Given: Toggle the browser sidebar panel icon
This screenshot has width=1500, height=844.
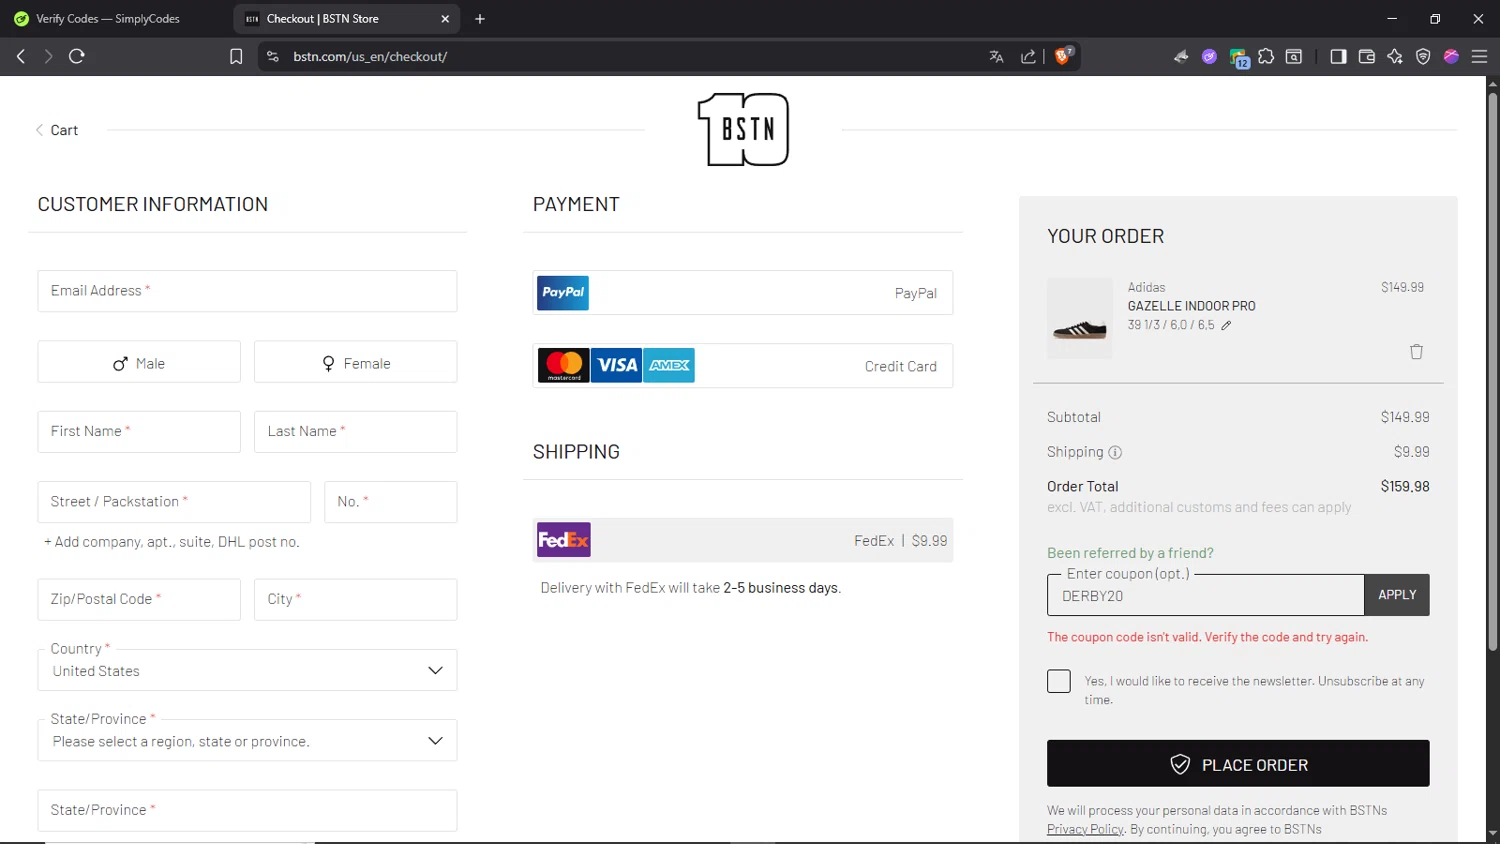Looking at the screenshot, I should [x=1338, y=57].
